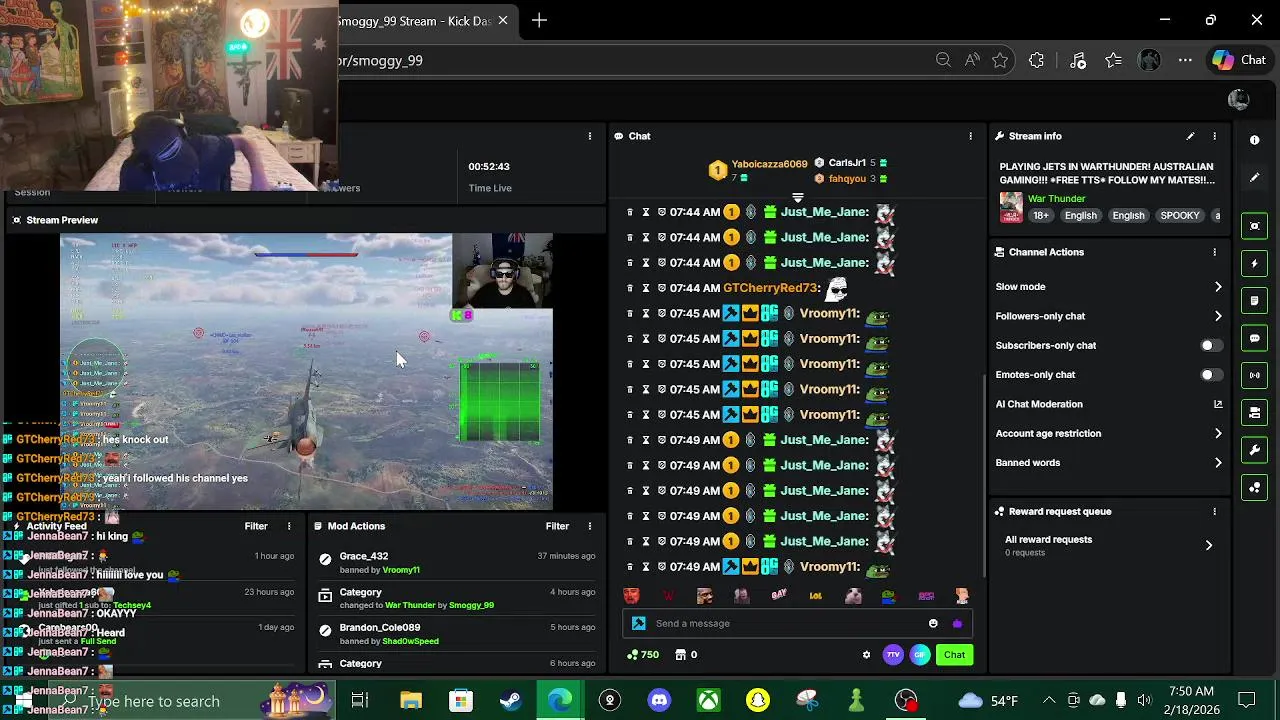Toggle rewards panel icon in sidebar
1280x720 pixels.
1255,487
